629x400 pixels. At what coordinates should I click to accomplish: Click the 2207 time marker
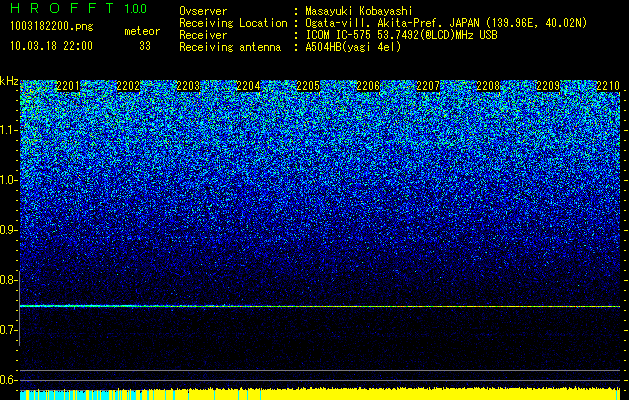pos(428,86)
